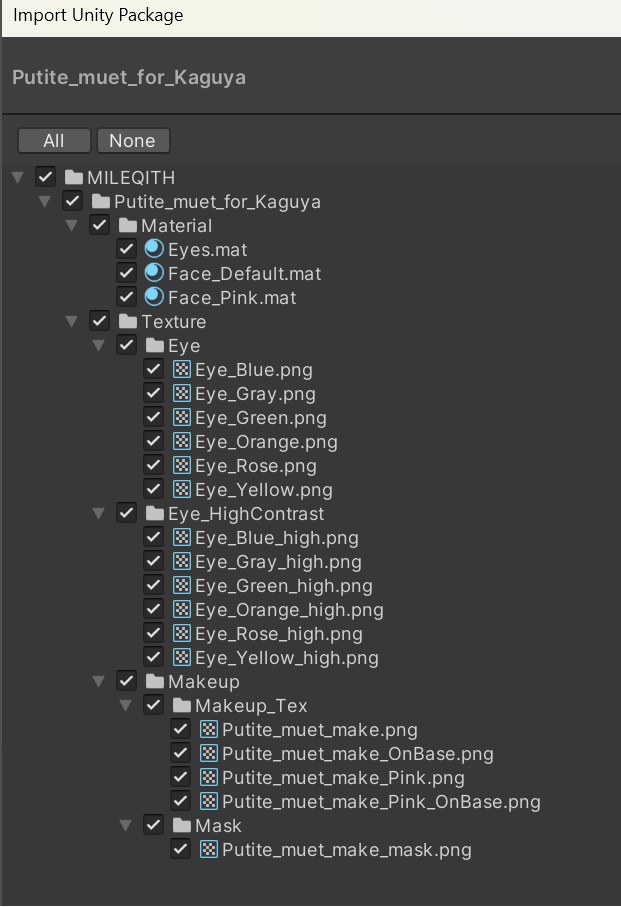This screenshot has height=907, width=621.
Task: Click the Eyes.mat material icon
Action: tap(154, 249)
